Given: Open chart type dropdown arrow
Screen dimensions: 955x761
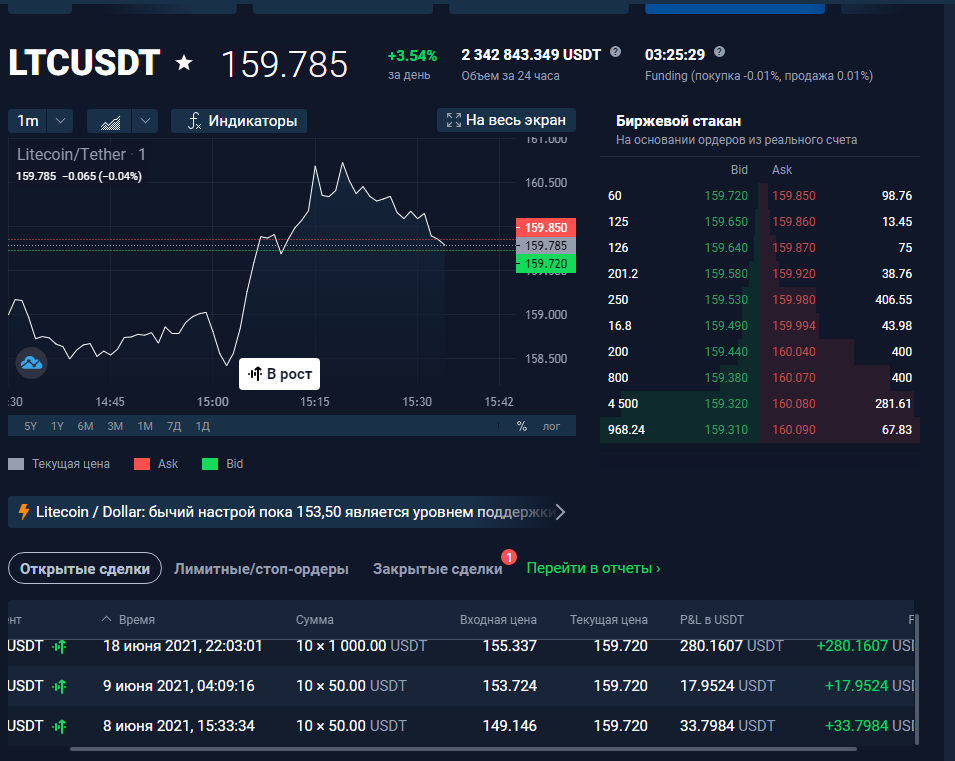Looking at the screenshot, I should pyautogui.click(x=145, y=121).
